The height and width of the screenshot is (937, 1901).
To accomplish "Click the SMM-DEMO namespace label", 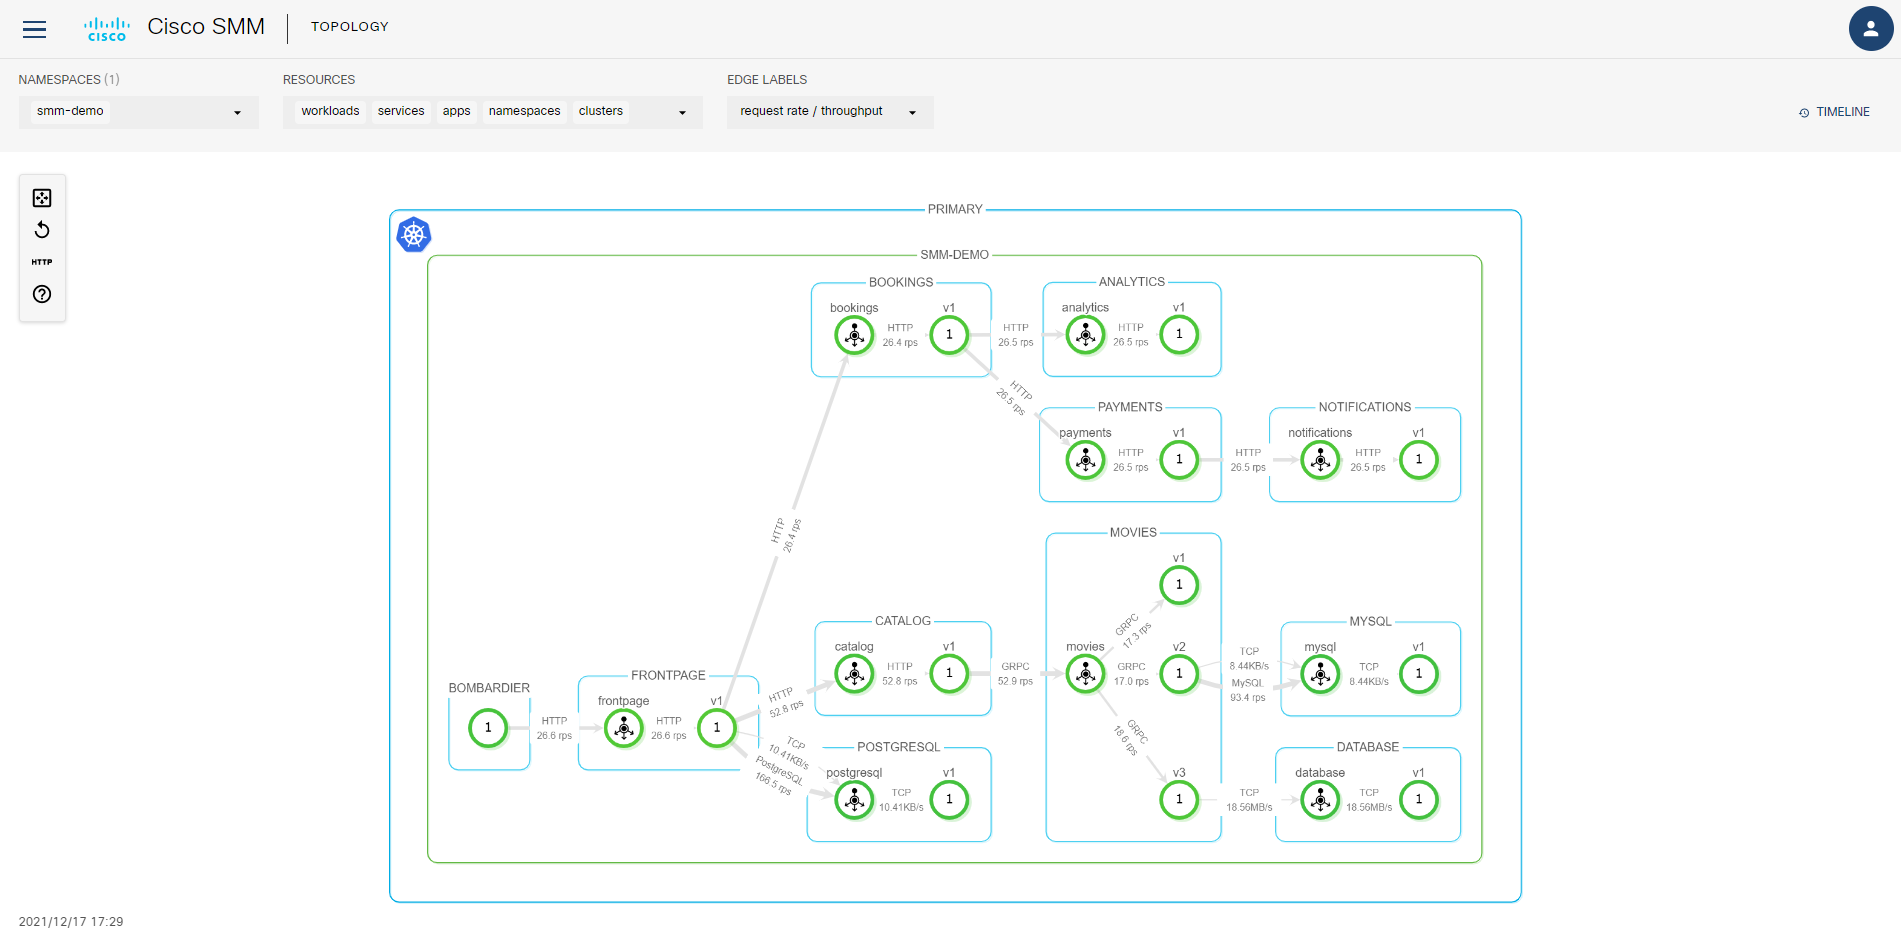I will coord(955,255).
